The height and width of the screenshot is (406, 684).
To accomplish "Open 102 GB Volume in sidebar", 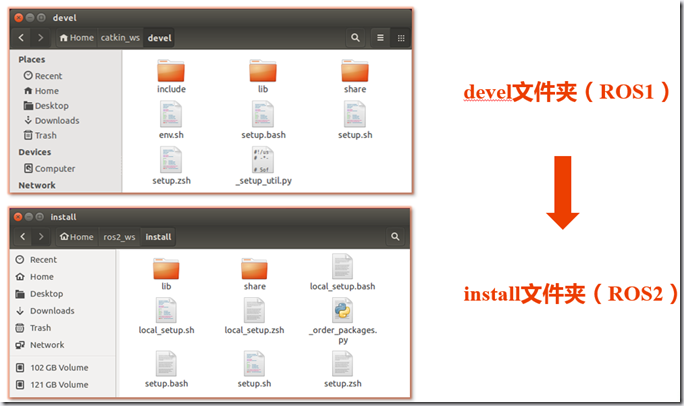I will point(52,368).
